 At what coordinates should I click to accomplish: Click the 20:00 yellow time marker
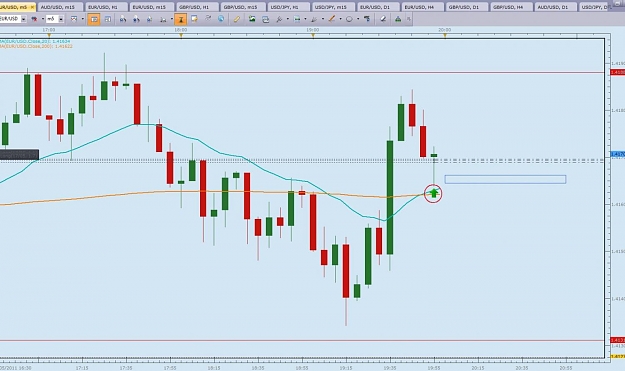click(x=445, y=35)
